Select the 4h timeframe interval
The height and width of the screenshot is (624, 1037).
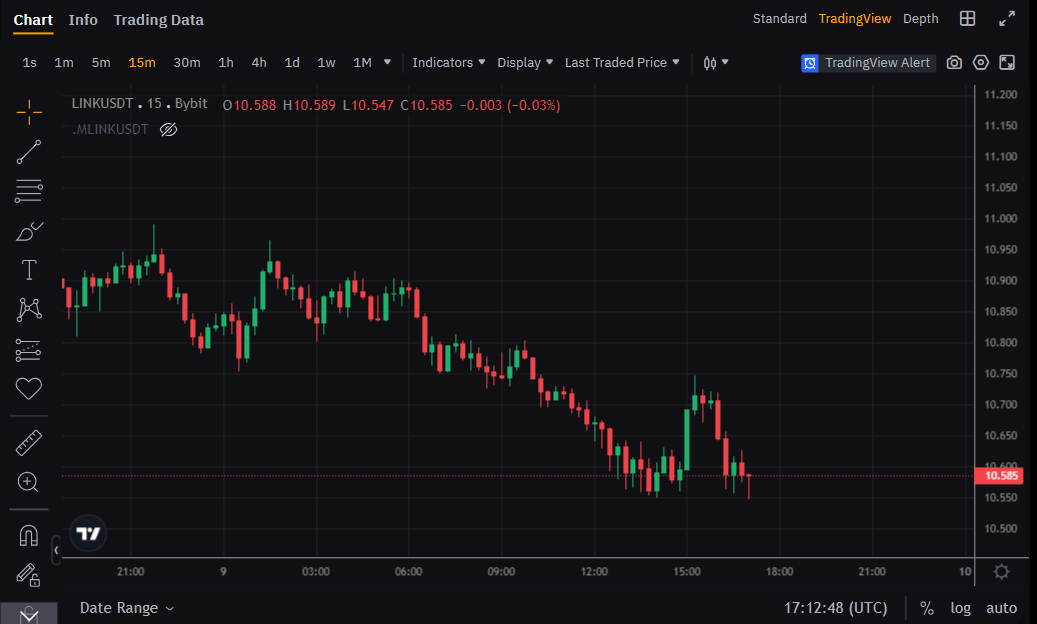point(259,63)
